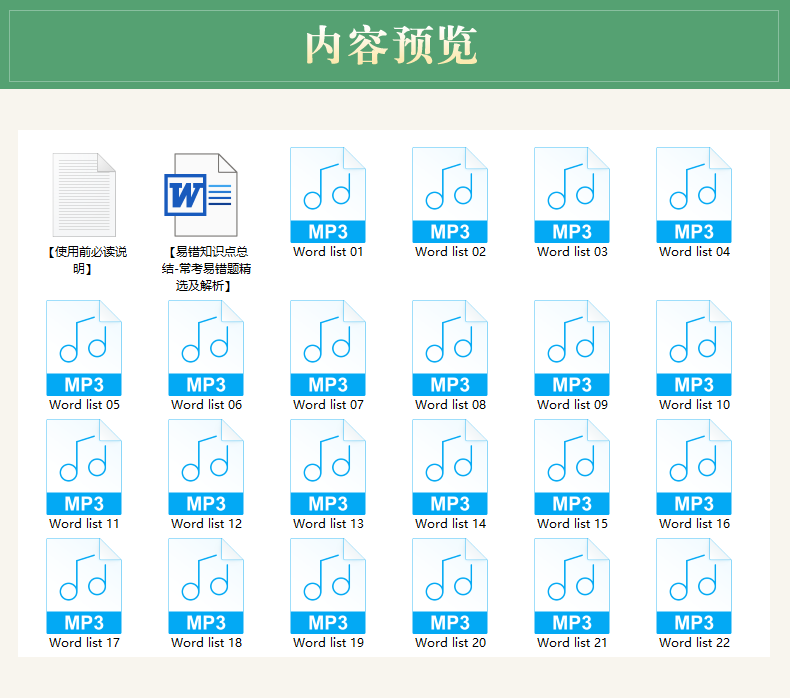Select the MP3 icon for Word list 16
This screenshot has width=790, height=698.
coord(694,467)
